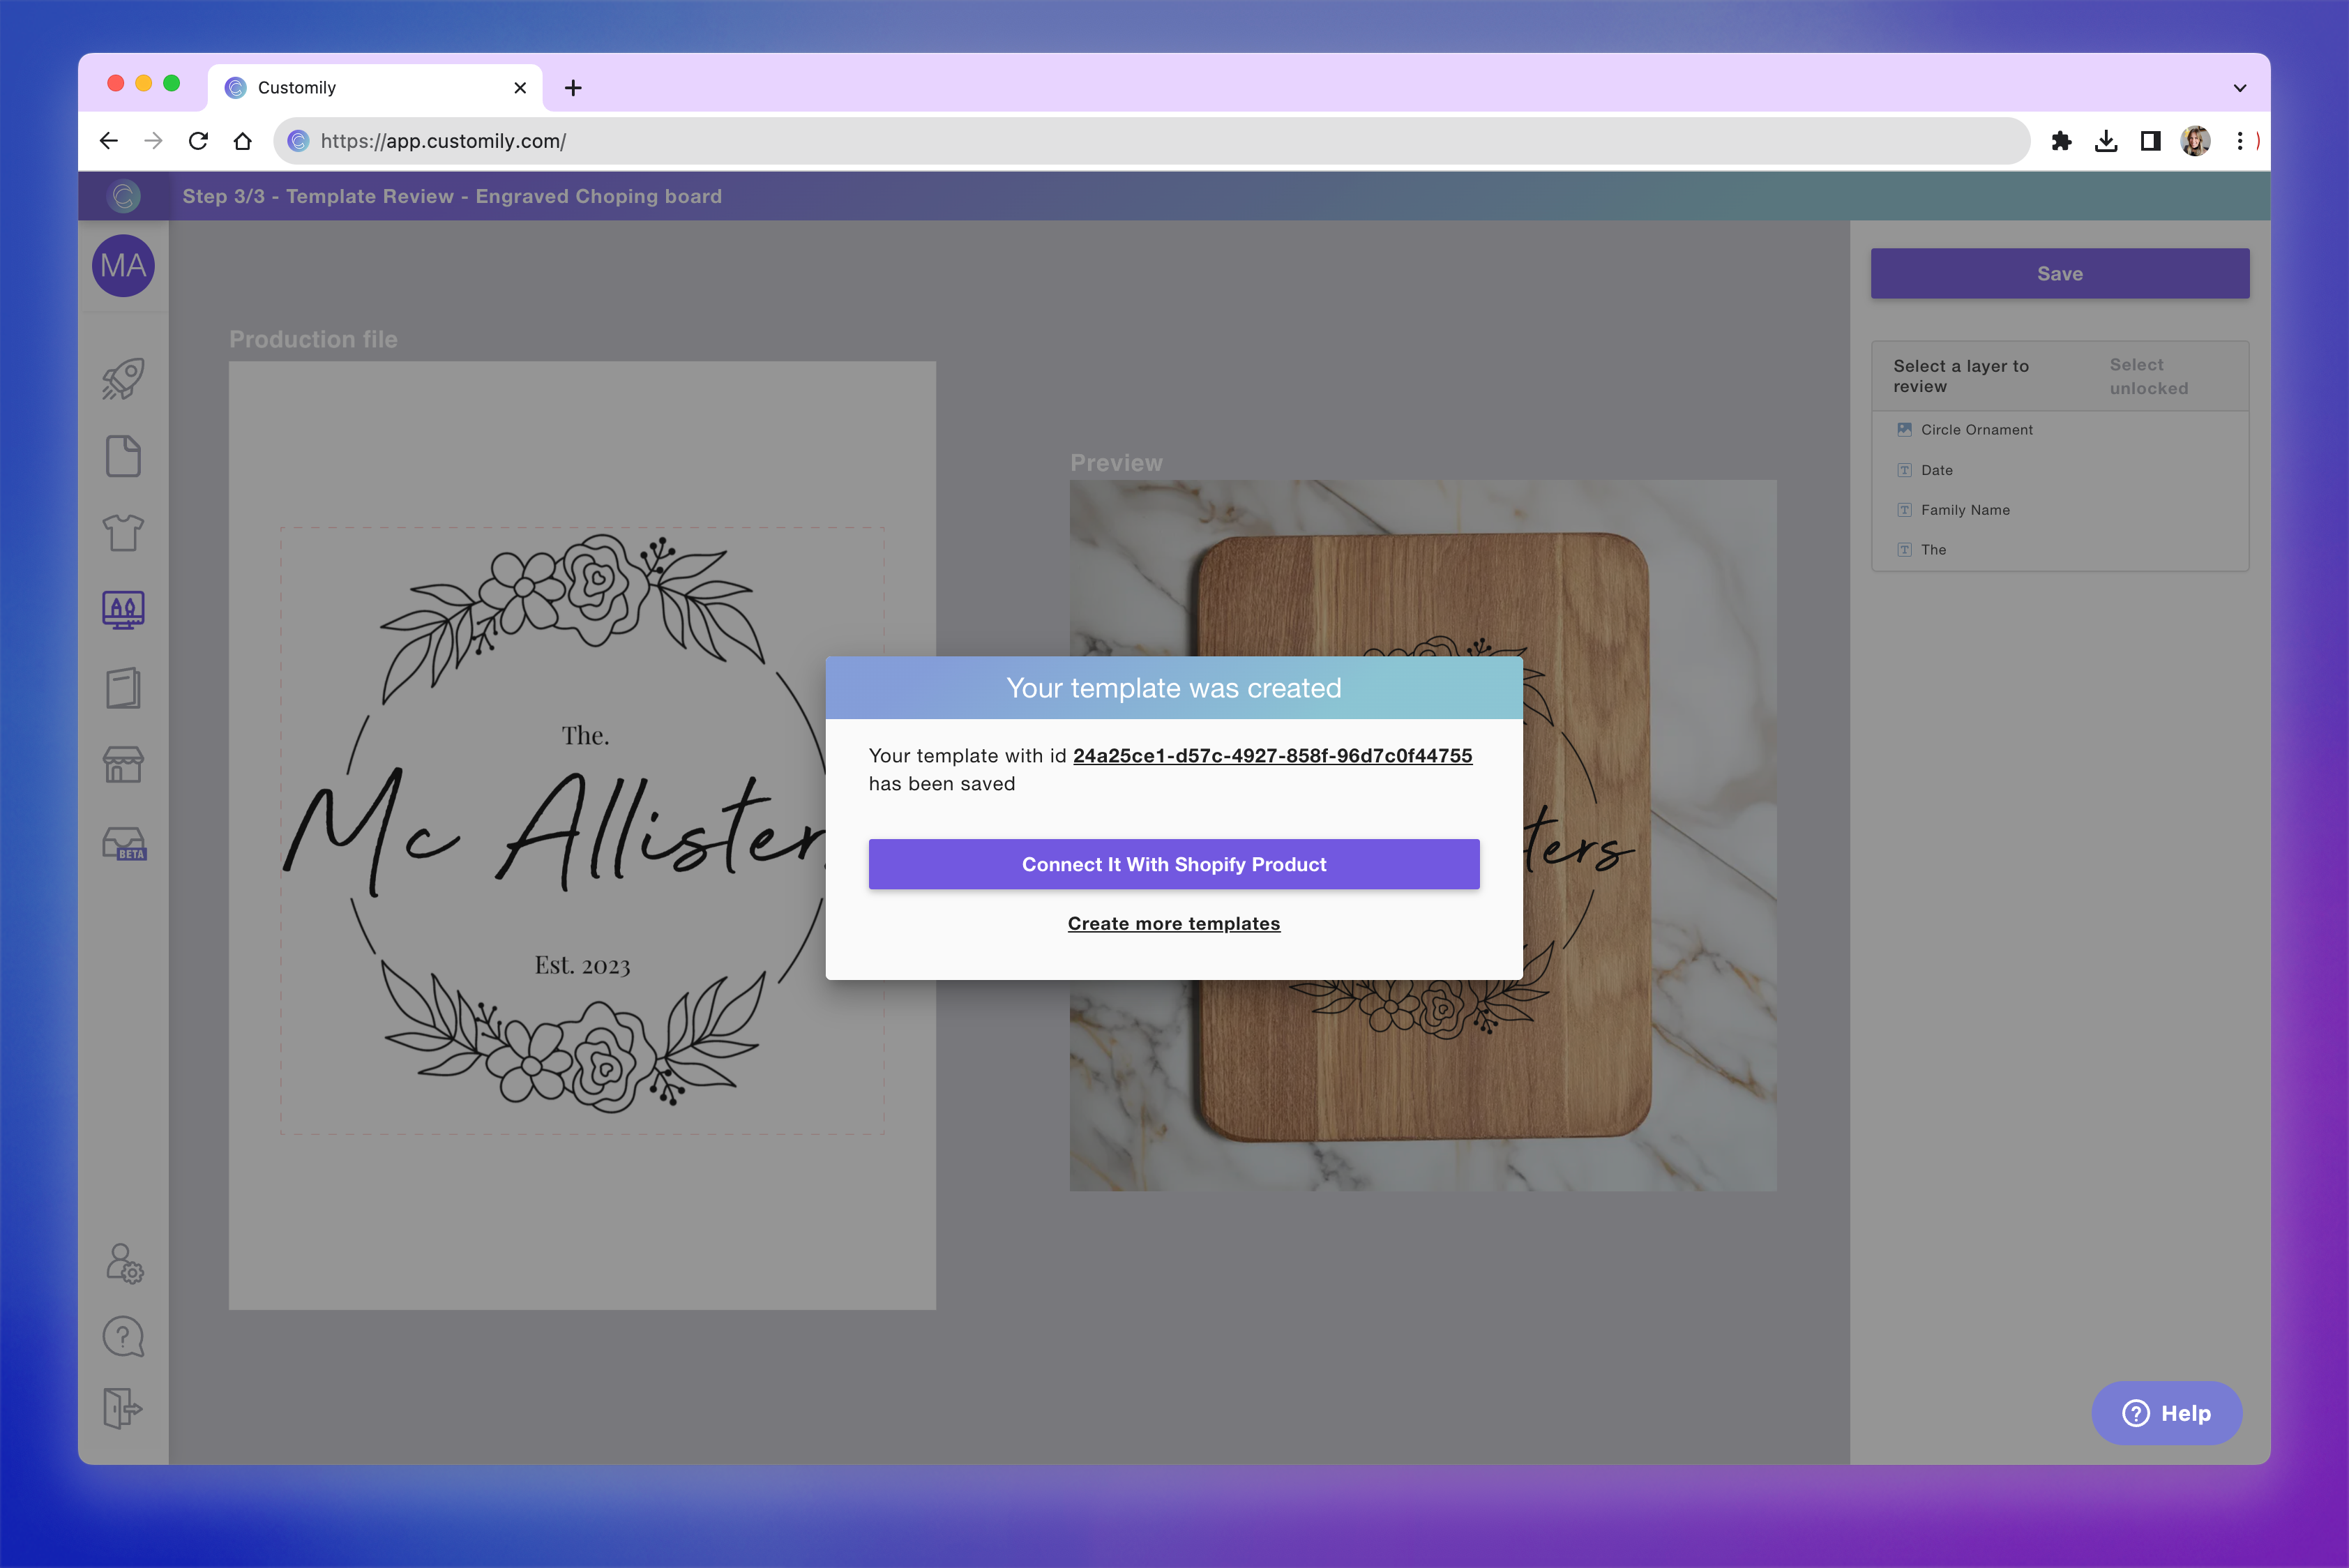
Task: Select the t-shirt products icon
Action: 123,533
